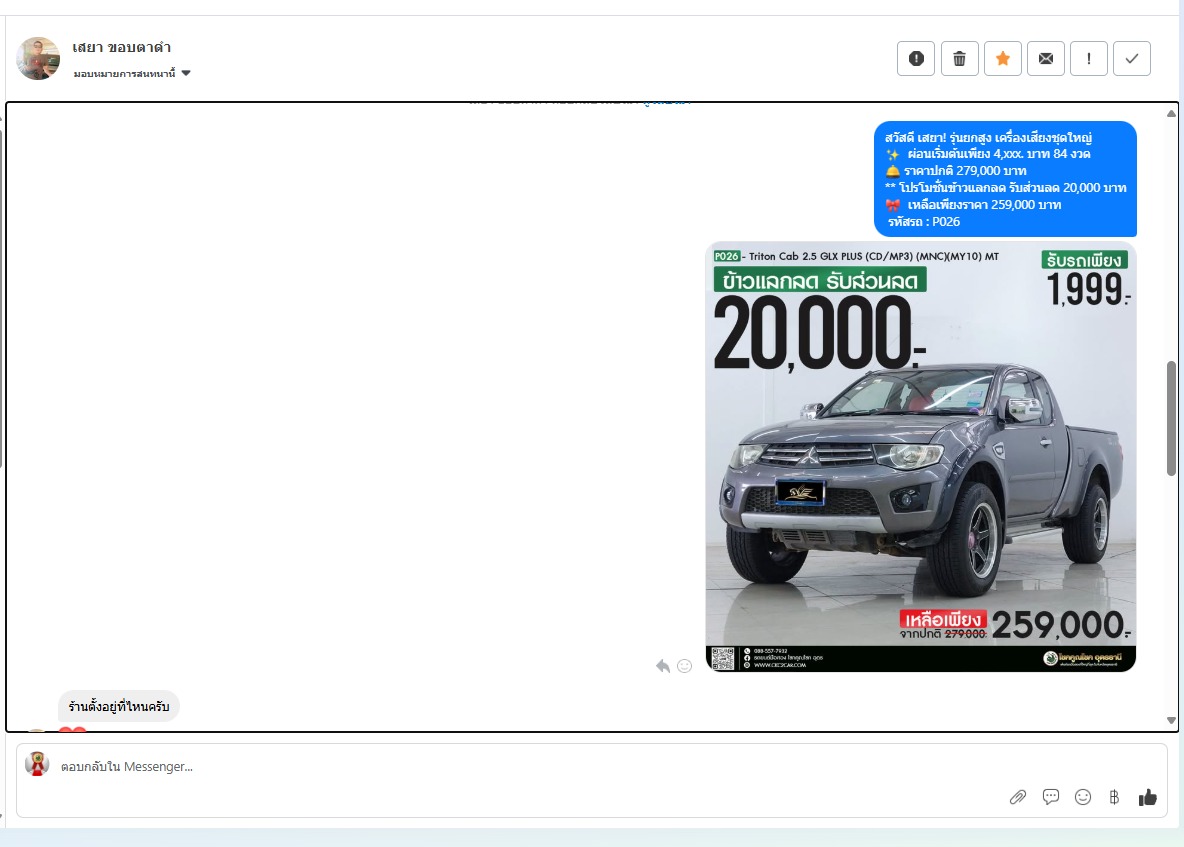This screenshot has width=1184, height=847.
Task: Open saved replies speech bubble icon
Action: (x=1051, y=797)
